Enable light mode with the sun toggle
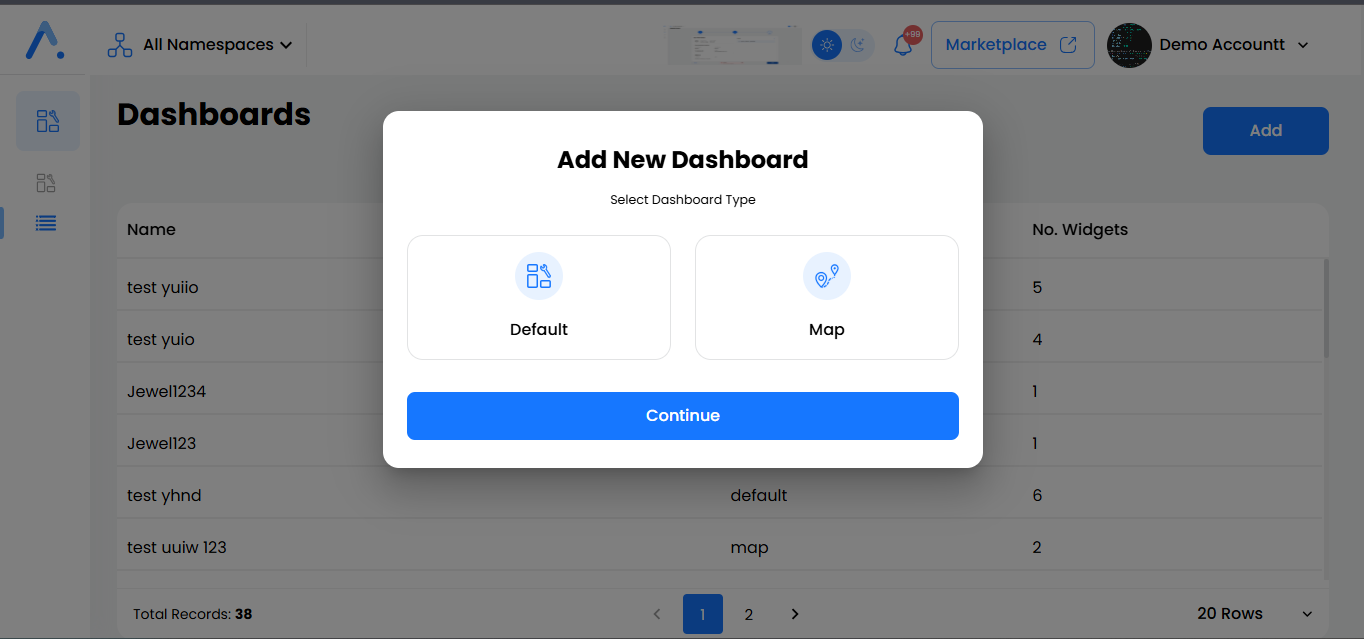Image resolution: width=1364 pixels, height=639 pixels. (x=826, y=45)
